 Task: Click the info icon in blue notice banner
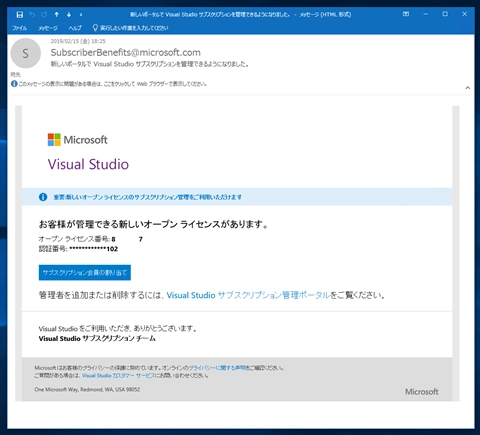(43, 197)
